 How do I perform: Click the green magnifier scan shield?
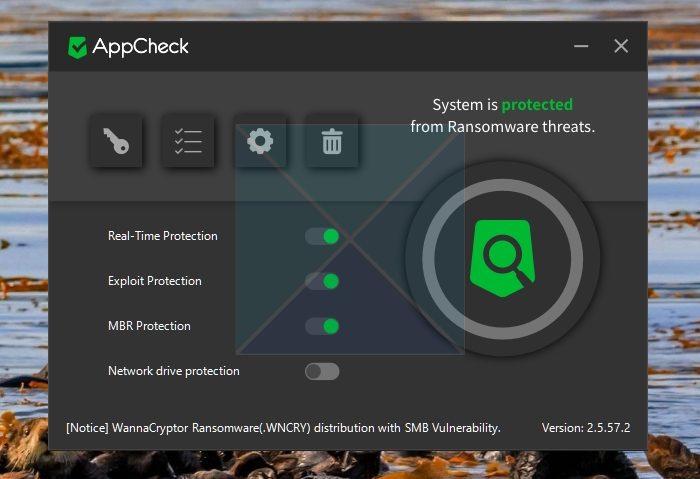pyautogui.click(x=502, y=258)
